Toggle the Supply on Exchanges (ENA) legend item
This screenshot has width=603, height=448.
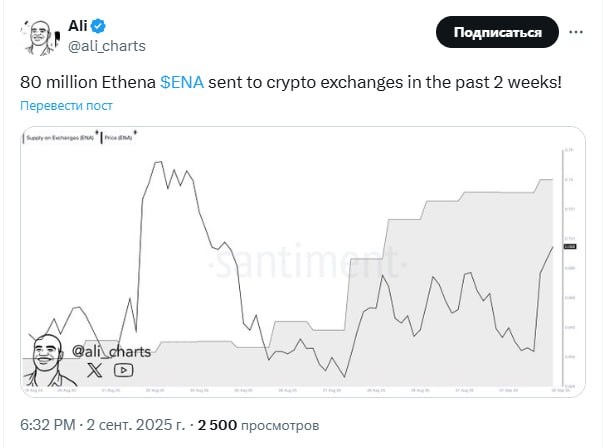click(x=60, y=138)
